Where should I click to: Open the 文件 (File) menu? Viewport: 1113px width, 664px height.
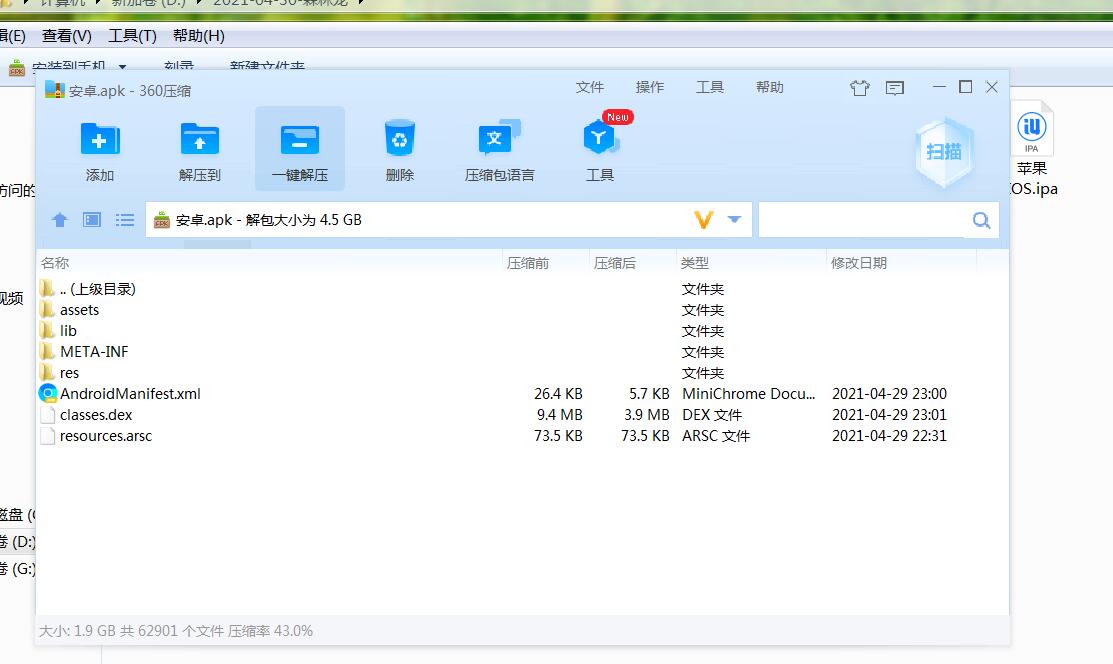coord(590,88)
